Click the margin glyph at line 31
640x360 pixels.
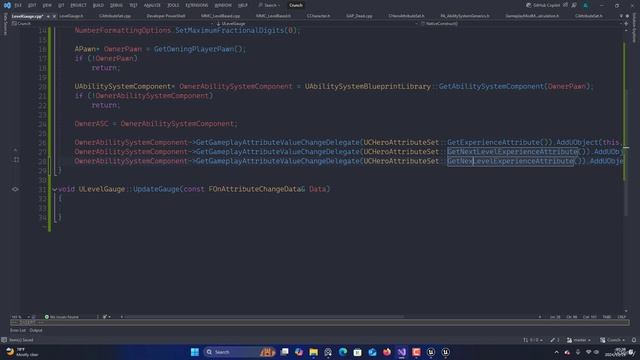click(15, 189)
